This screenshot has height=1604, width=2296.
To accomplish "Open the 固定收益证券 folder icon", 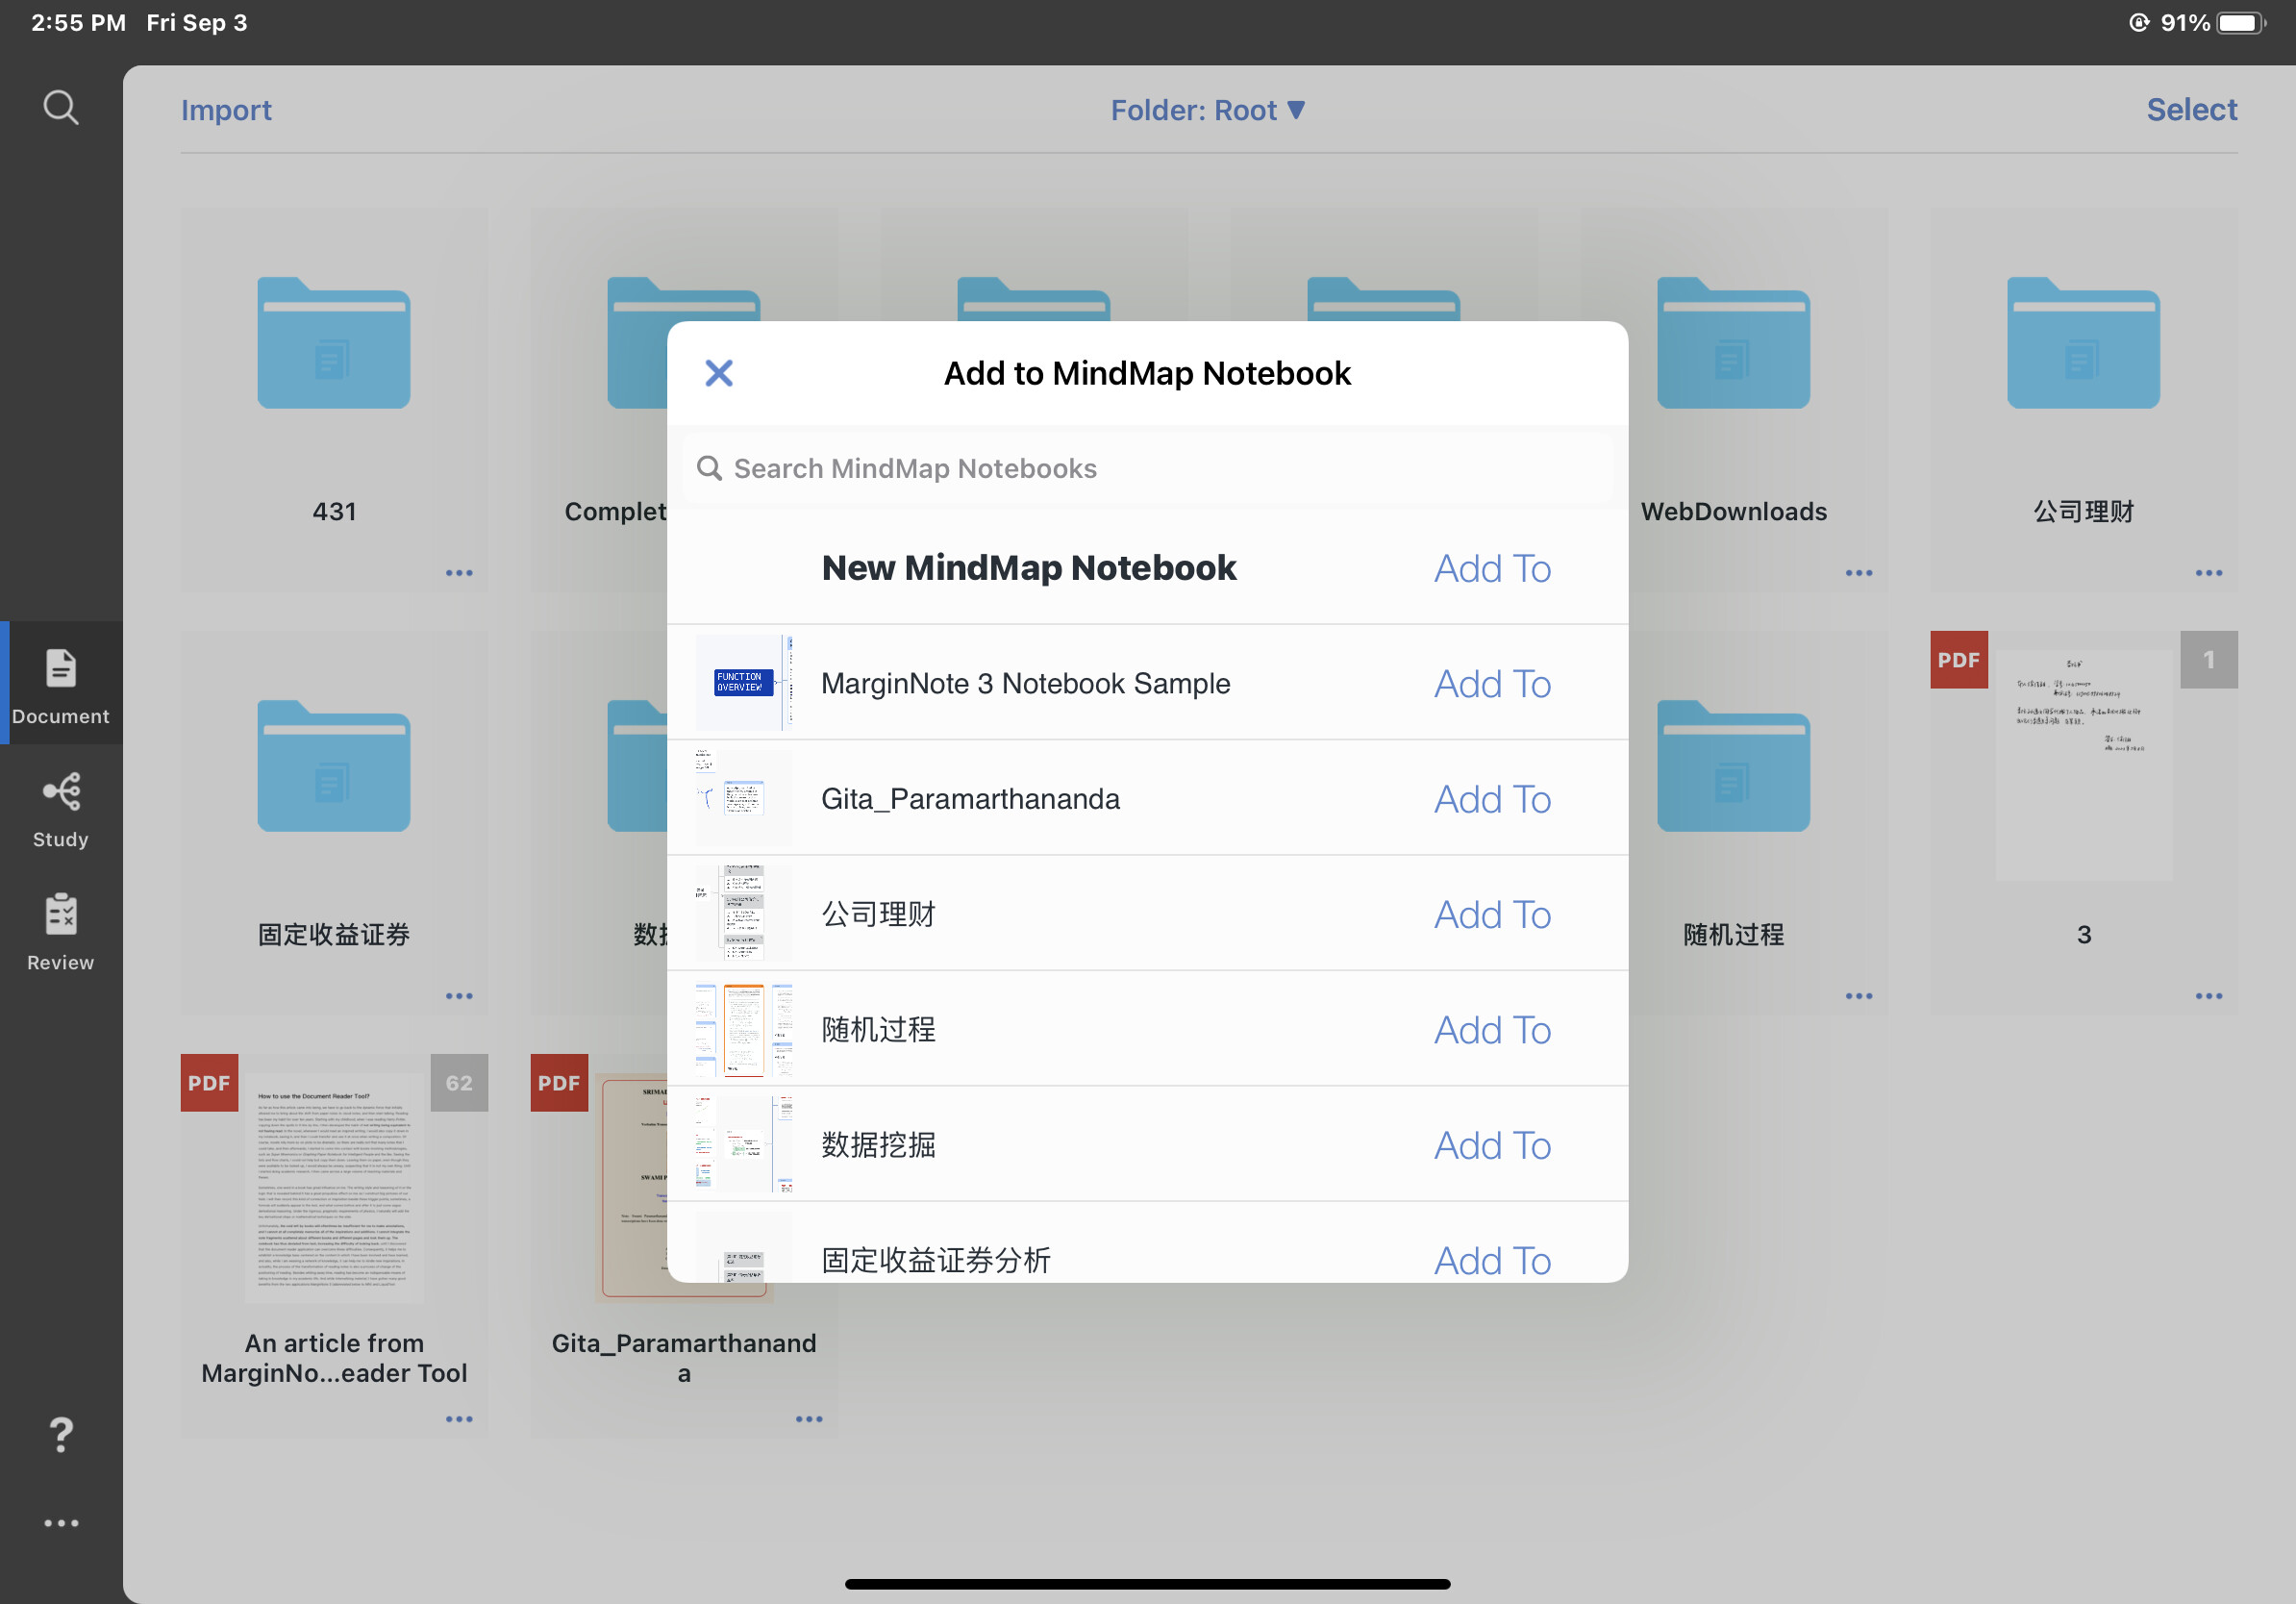I will pos(334,766).
